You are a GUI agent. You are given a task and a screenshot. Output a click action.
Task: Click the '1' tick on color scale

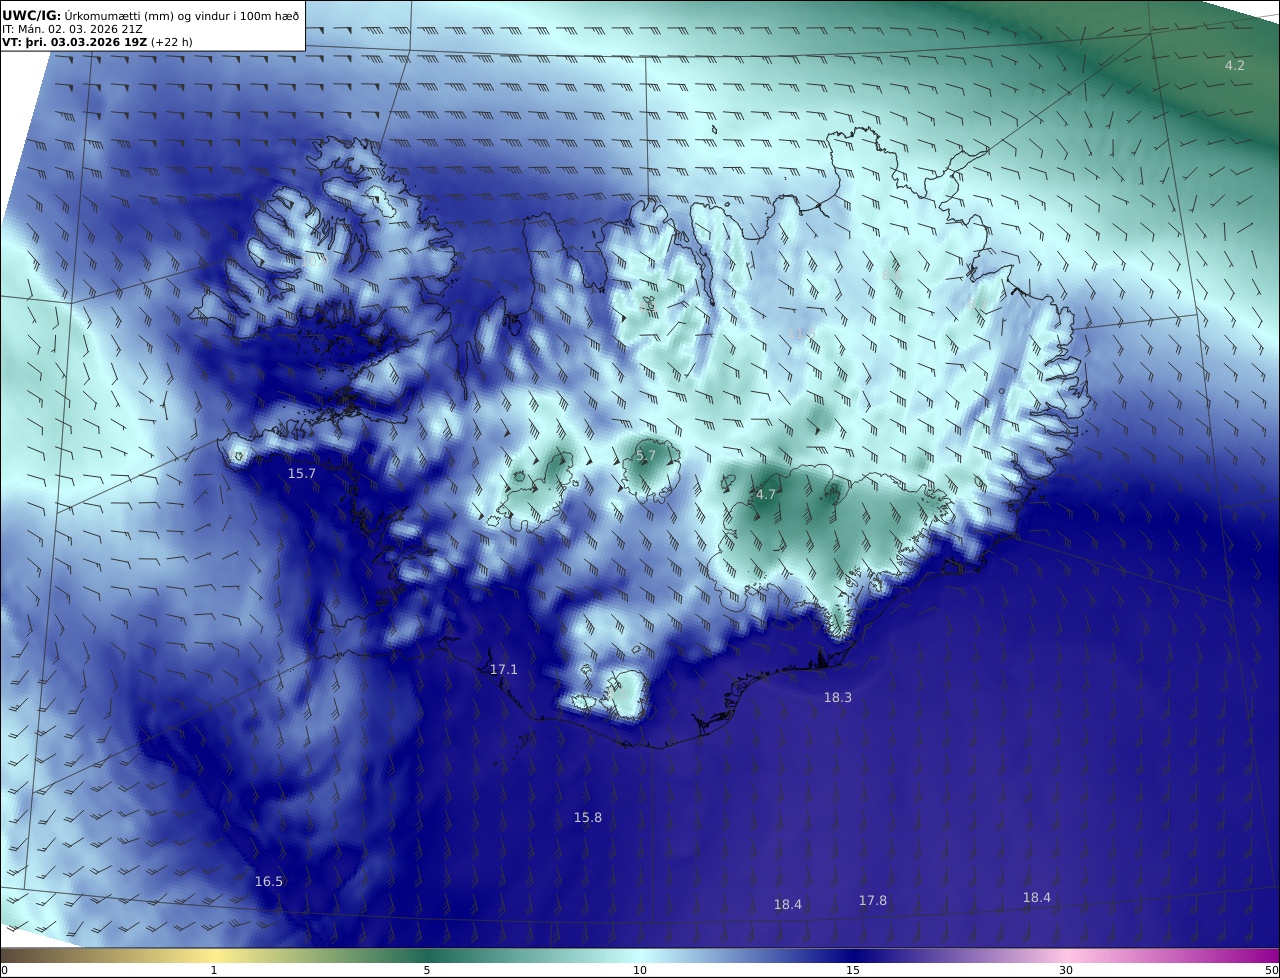tap(214, 970)
